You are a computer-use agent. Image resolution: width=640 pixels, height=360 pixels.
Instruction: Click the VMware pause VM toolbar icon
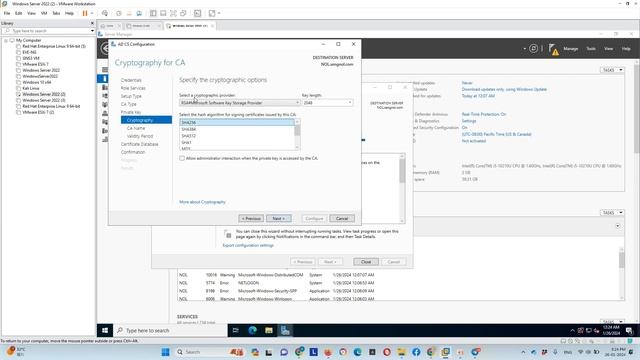(85, 13)
